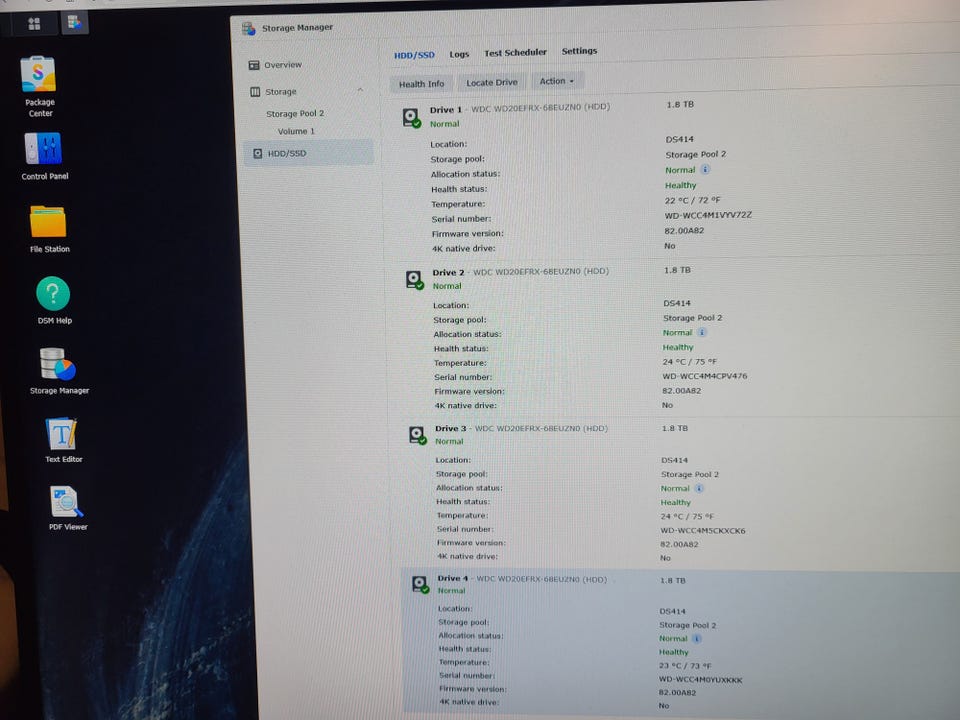The height and width of the screenshot is (720, 960).
Task: Show allocation status info for Drive 2
Action: click(702, 332)
